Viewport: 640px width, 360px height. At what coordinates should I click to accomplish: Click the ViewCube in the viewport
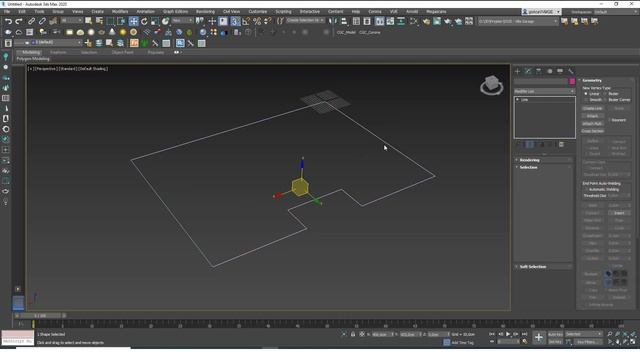coord(491,85)
